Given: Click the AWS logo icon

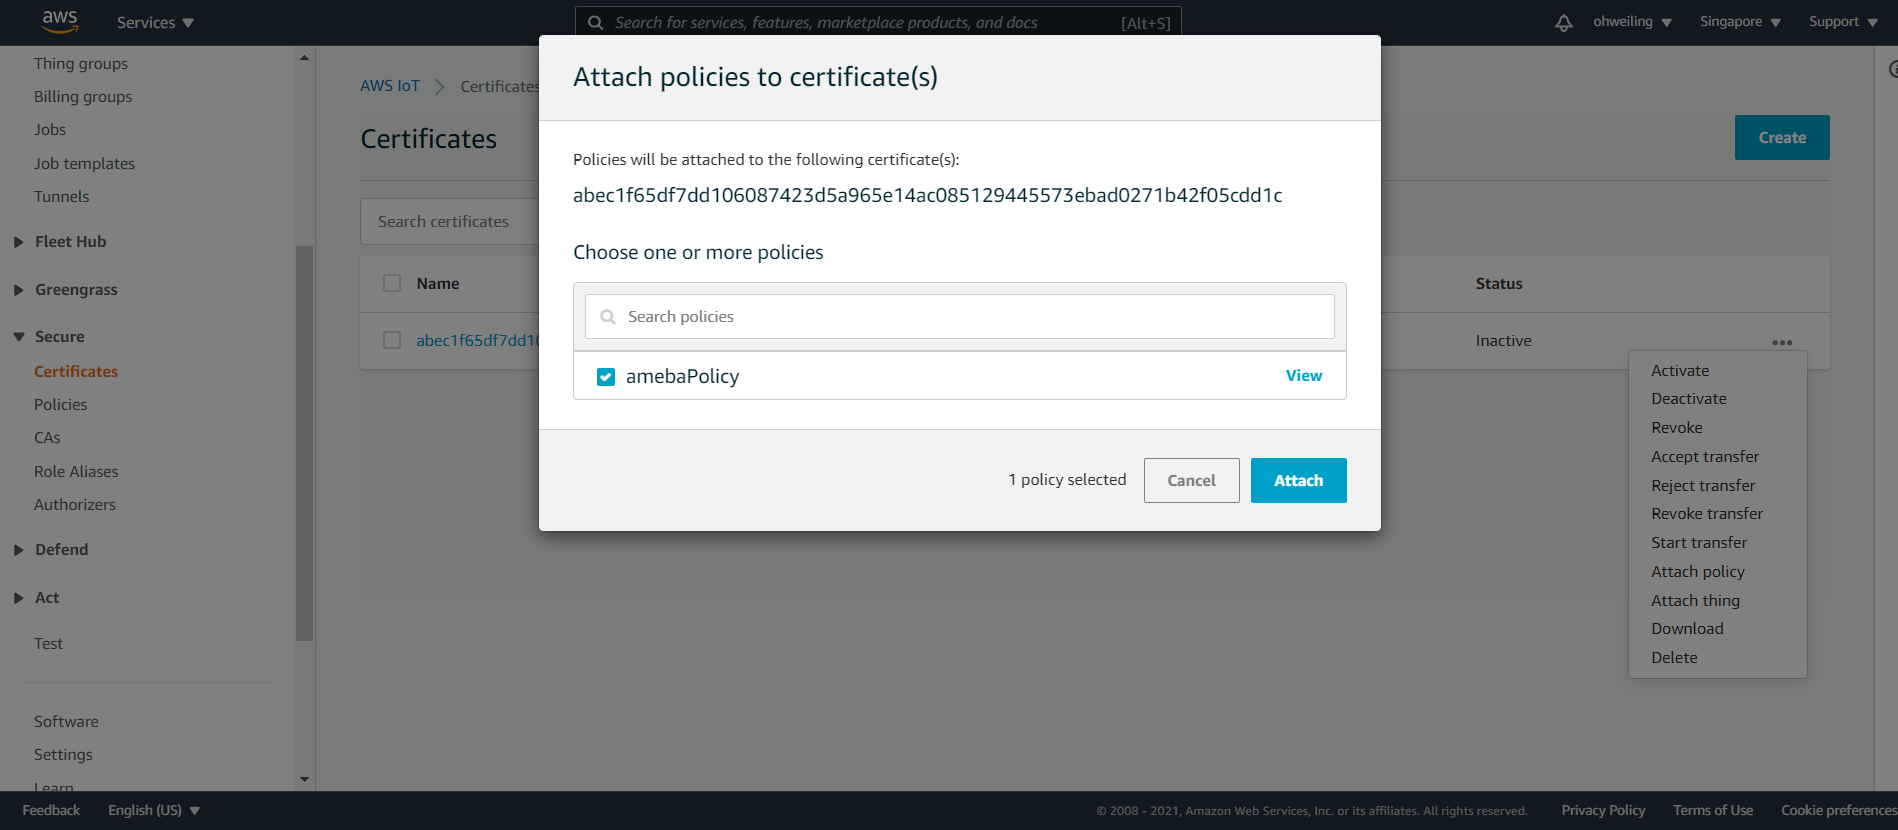Looking at the screenshot, I should pos(60,21).
